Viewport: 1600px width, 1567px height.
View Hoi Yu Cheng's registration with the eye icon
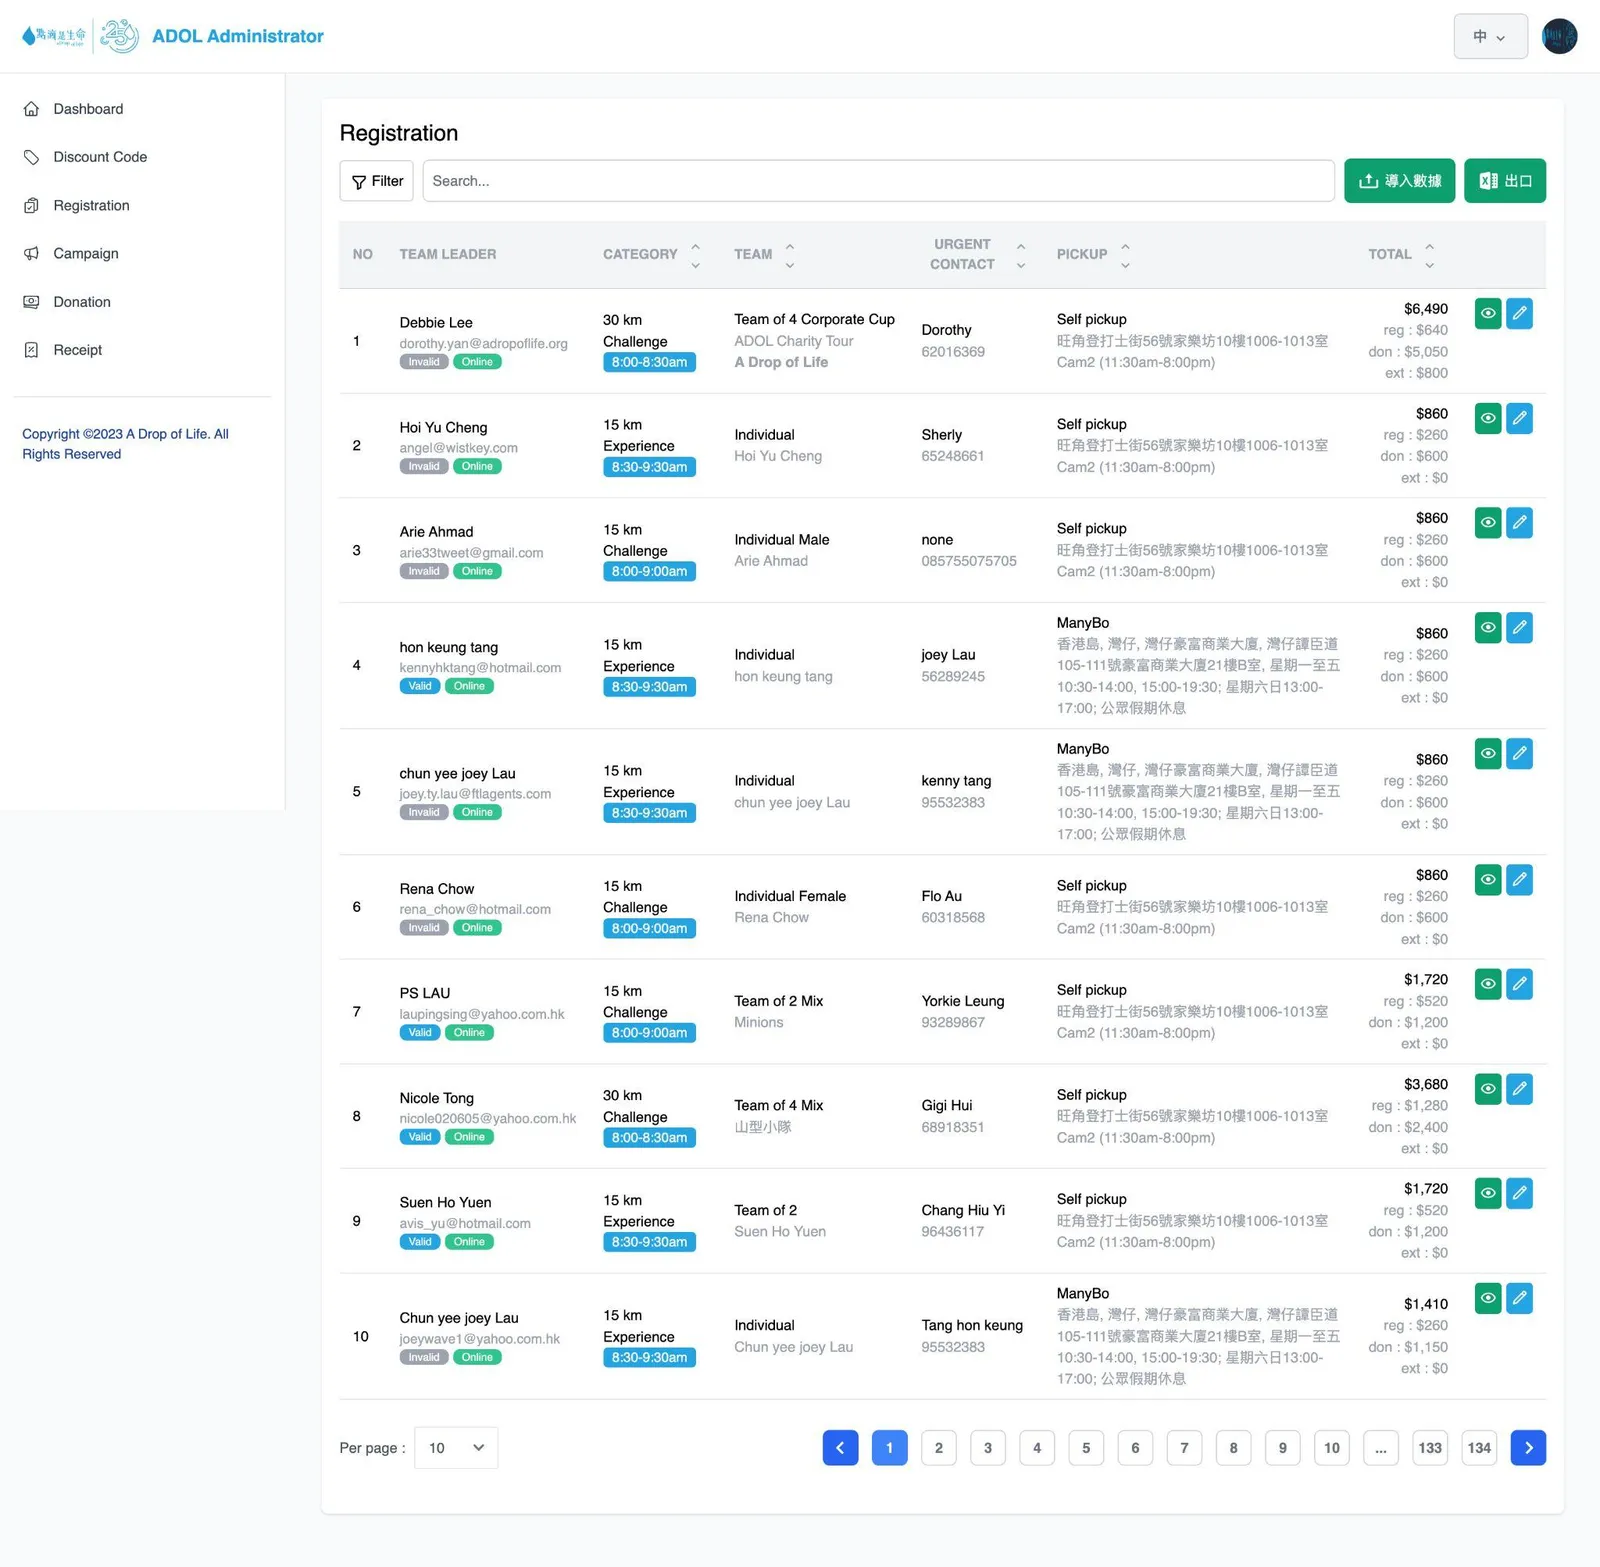(x=1488, y=418)
